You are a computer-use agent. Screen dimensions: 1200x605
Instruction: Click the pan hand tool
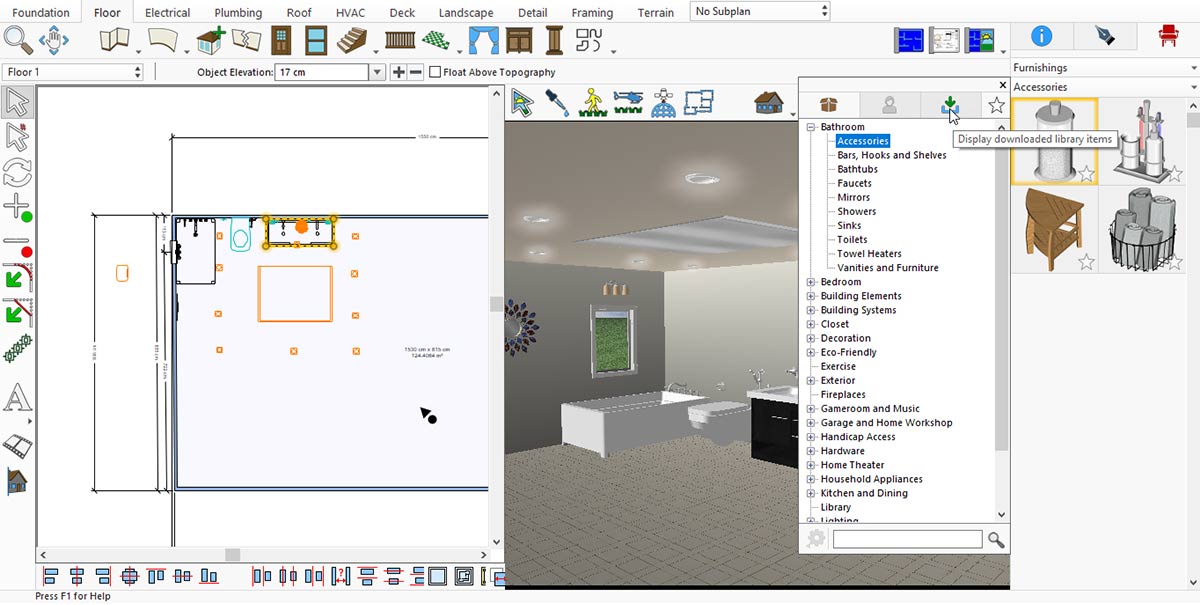click(53, 41)
